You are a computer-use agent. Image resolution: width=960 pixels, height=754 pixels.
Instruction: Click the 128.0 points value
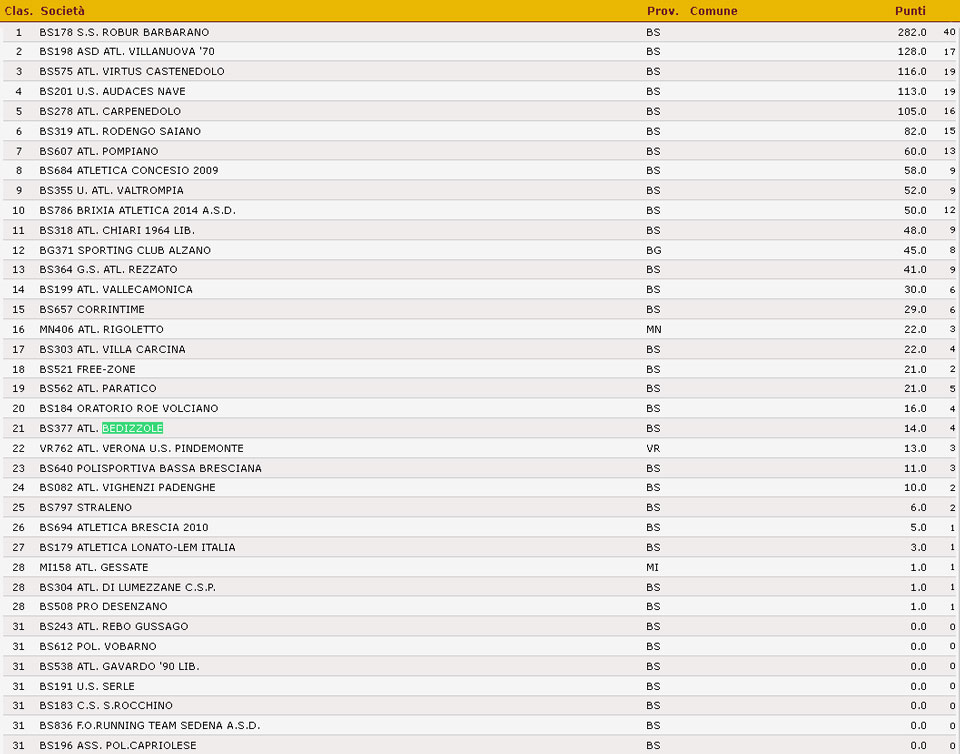click(x=912, y=52)
